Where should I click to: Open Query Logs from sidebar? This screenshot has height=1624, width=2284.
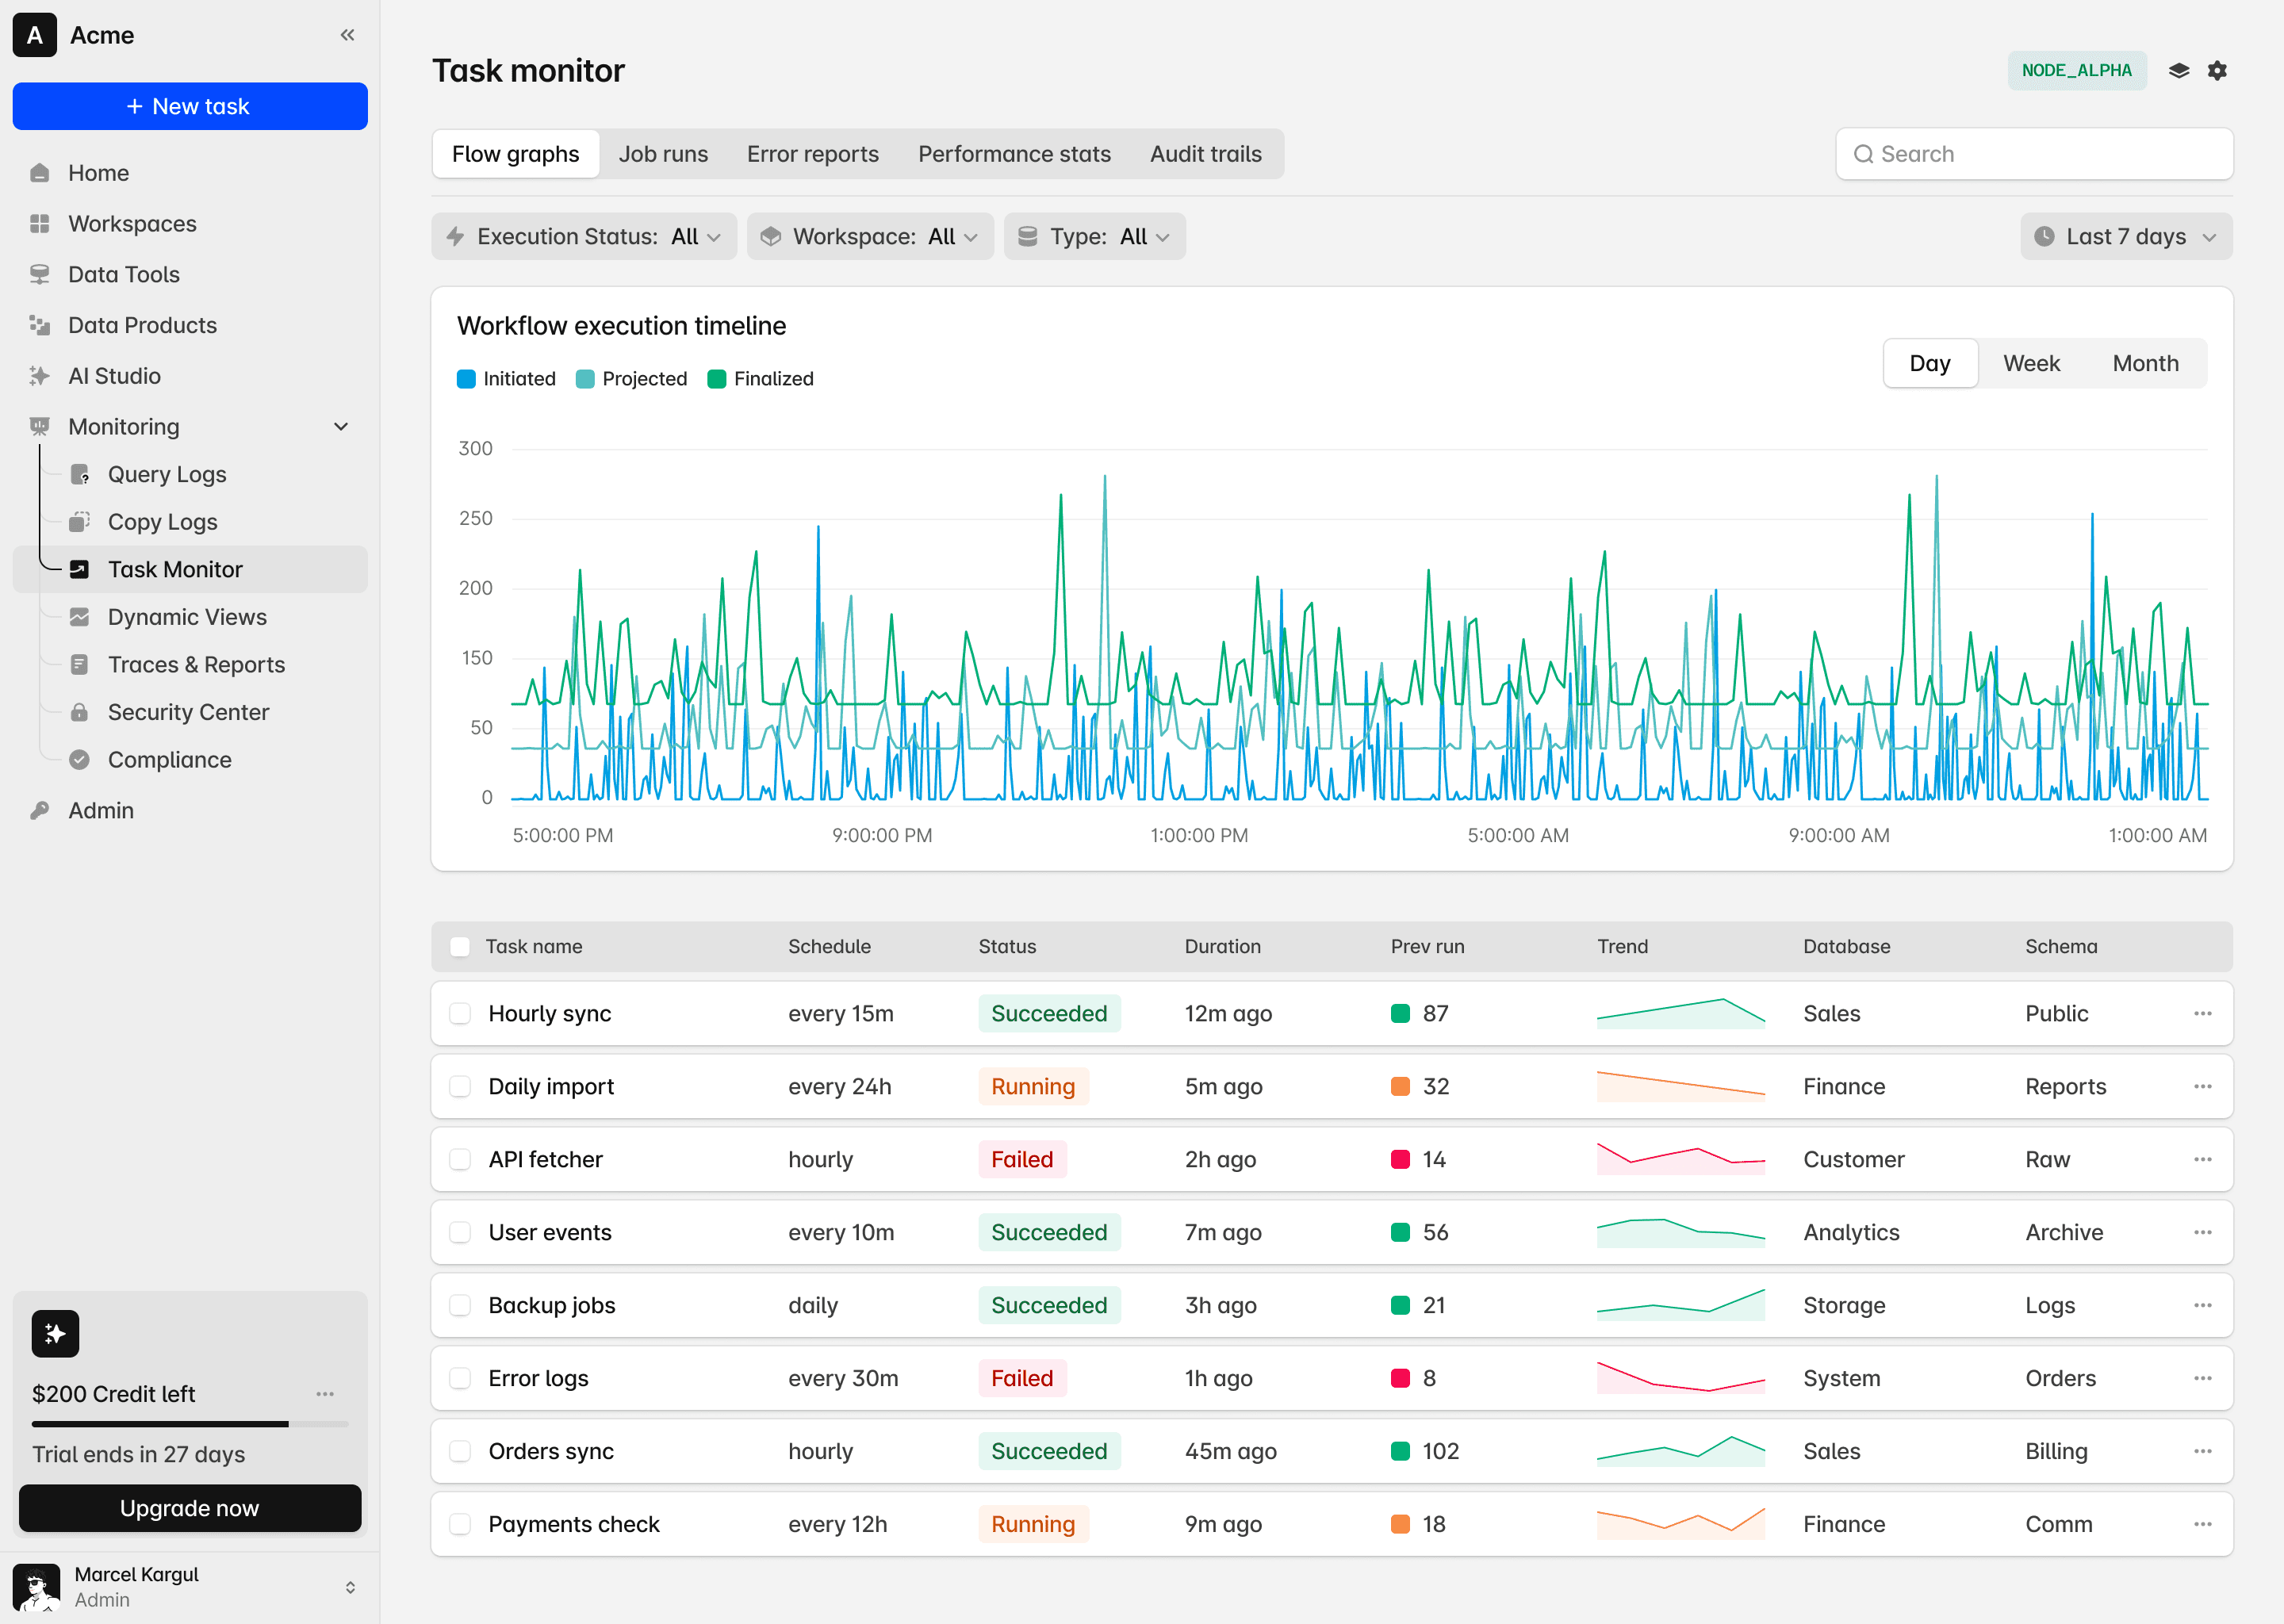166,474
